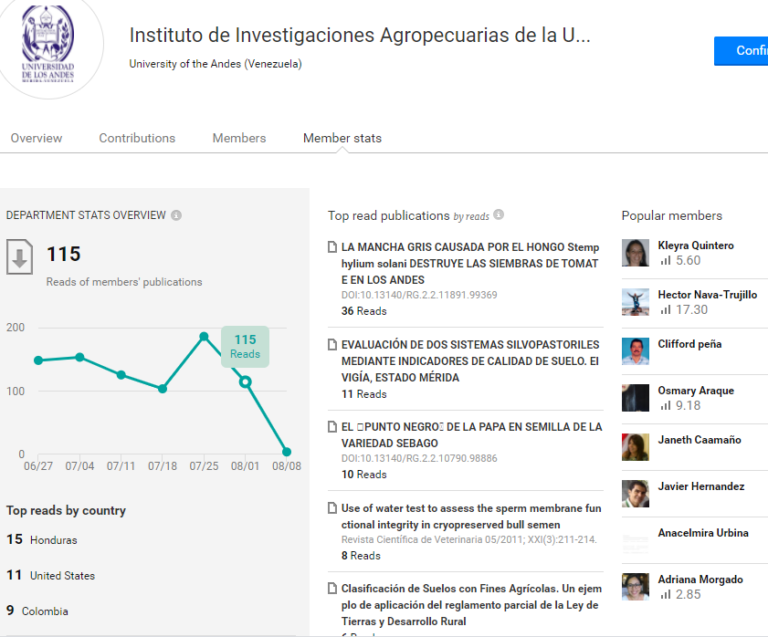Click DOI 10.13140/RG.2.2.11891.99369 text

[x=419, y=295]
